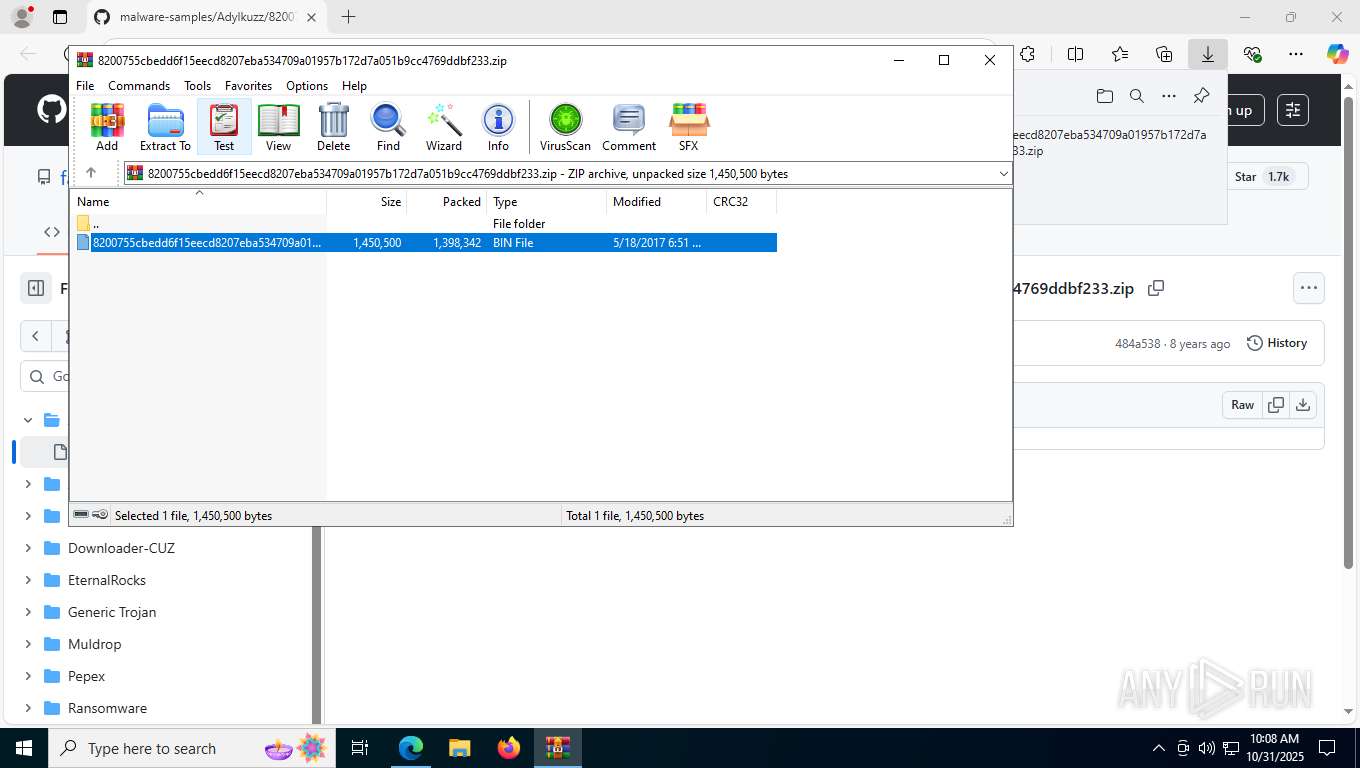Open Edge settings and more menu
Image resolution: width=1360 pixels, height=768 pixels.
click(1296, 54)
